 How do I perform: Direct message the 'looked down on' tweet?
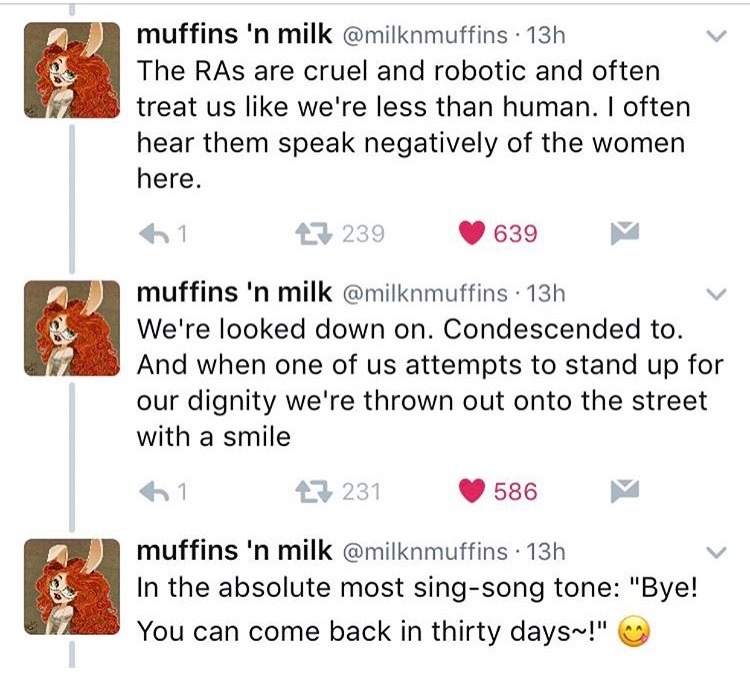point(624,491)
